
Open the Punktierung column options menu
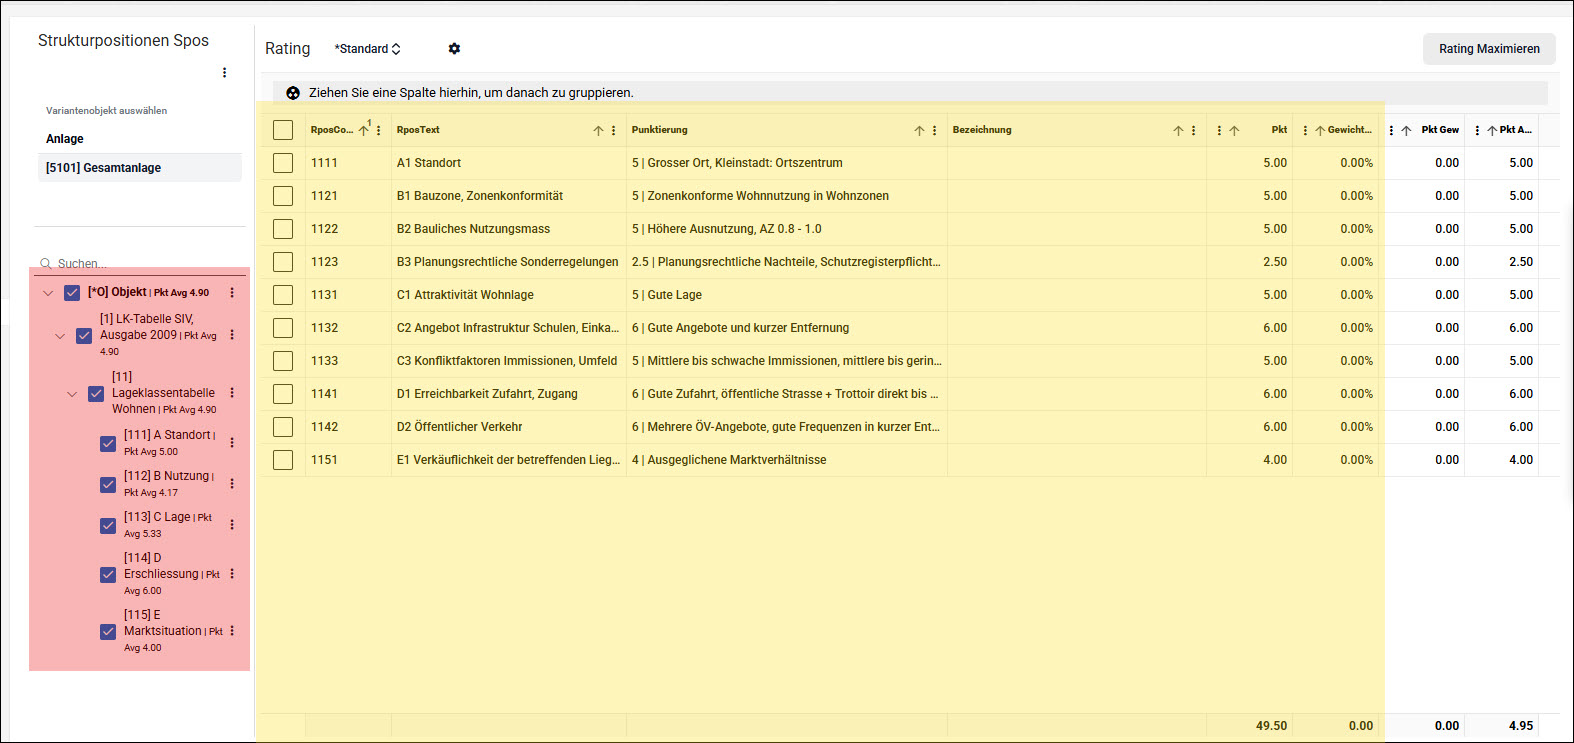click(935, 131)
